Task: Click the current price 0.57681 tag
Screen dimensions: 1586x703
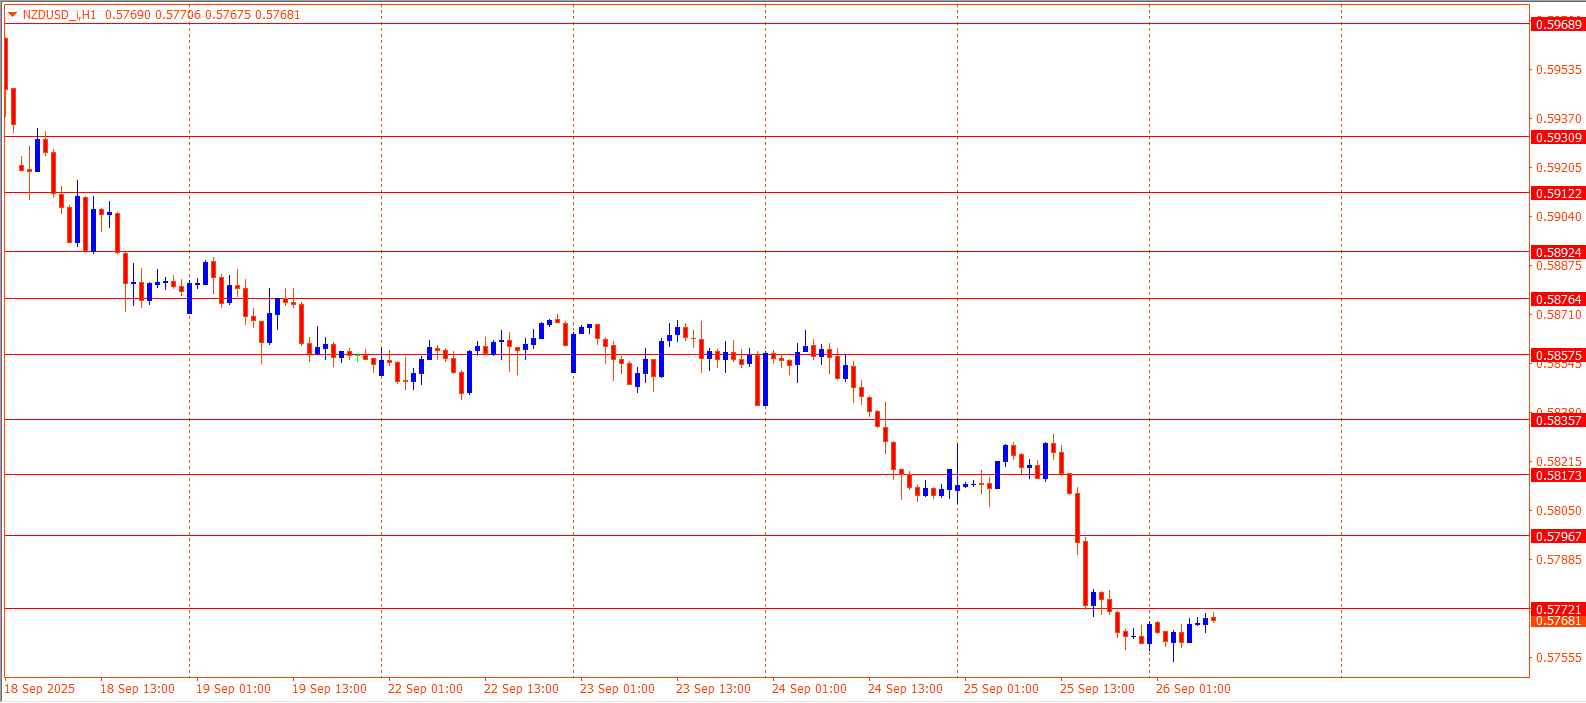Action: [x=1558, y=621]
